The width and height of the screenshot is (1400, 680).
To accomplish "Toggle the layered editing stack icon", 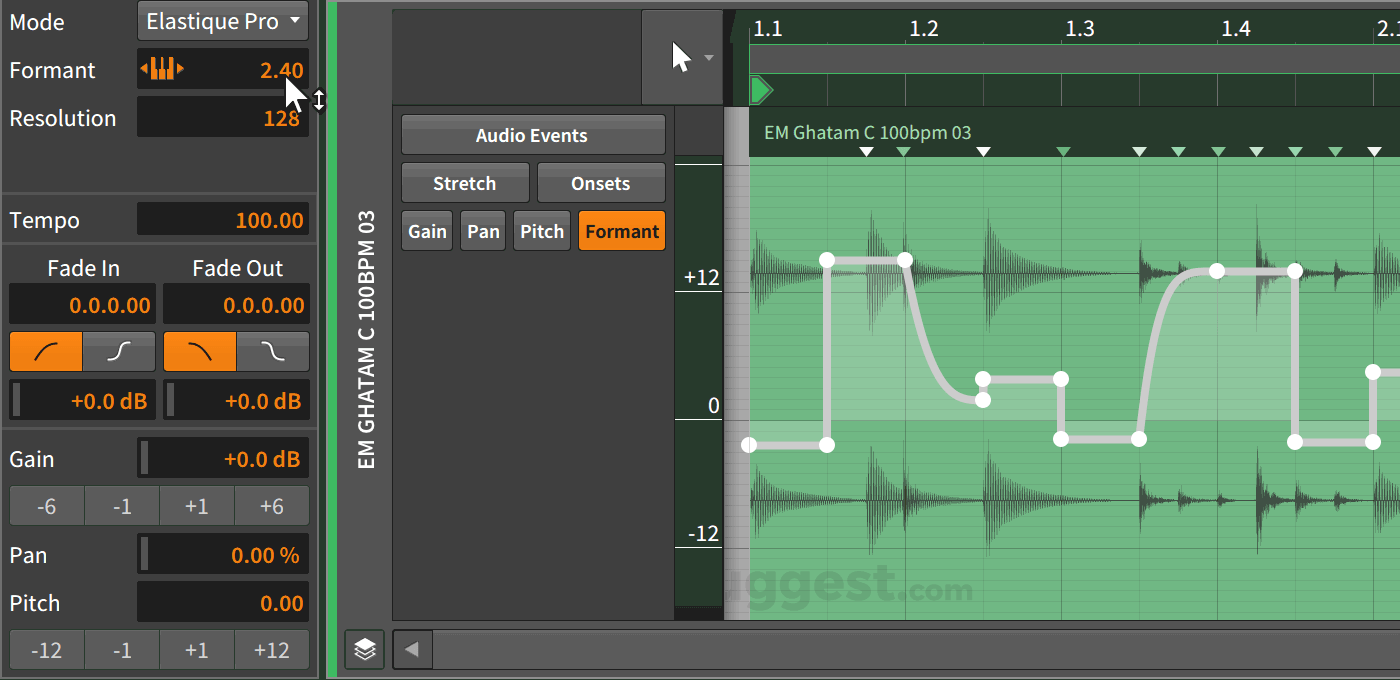I will coord(364,649).
